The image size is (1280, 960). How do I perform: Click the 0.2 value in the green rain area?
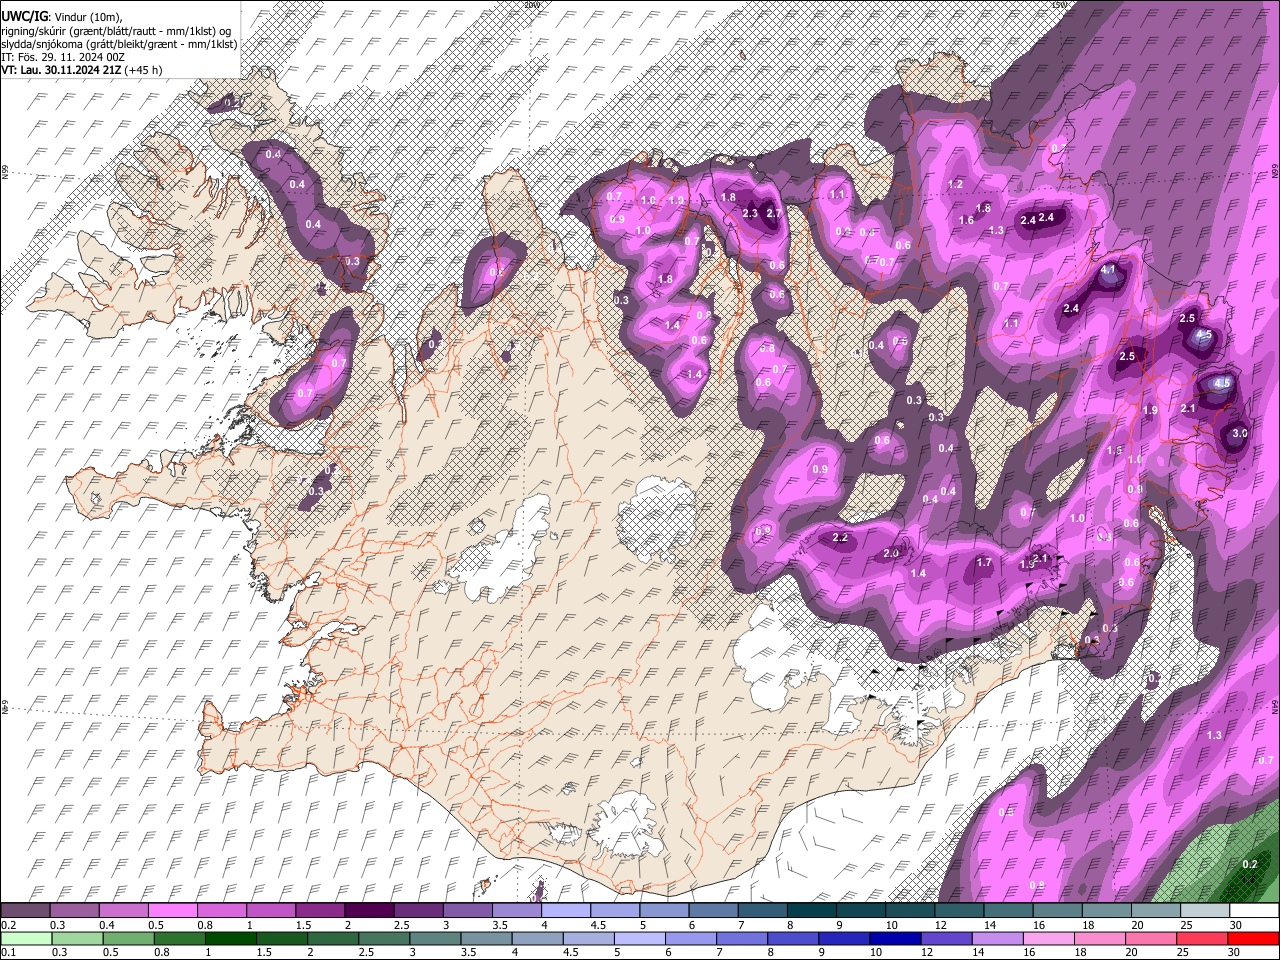point(1249,864)
